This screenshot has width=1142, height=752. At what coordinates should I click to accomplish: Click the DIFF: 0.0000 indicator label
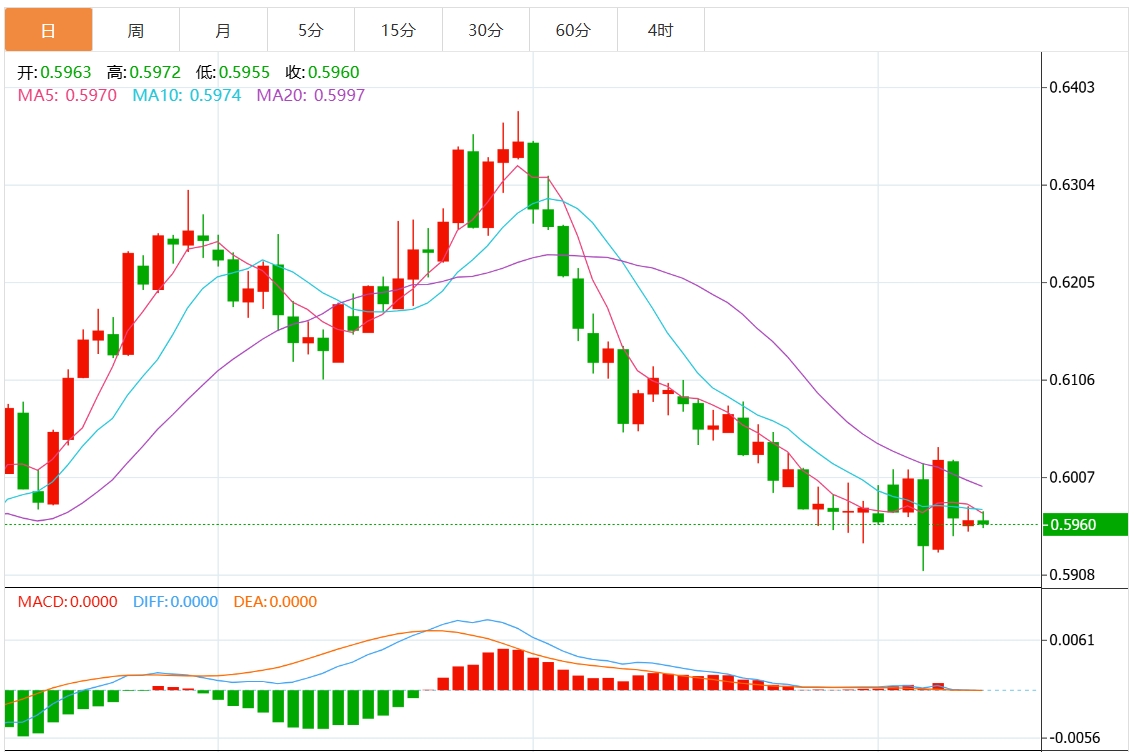point(176,602)
